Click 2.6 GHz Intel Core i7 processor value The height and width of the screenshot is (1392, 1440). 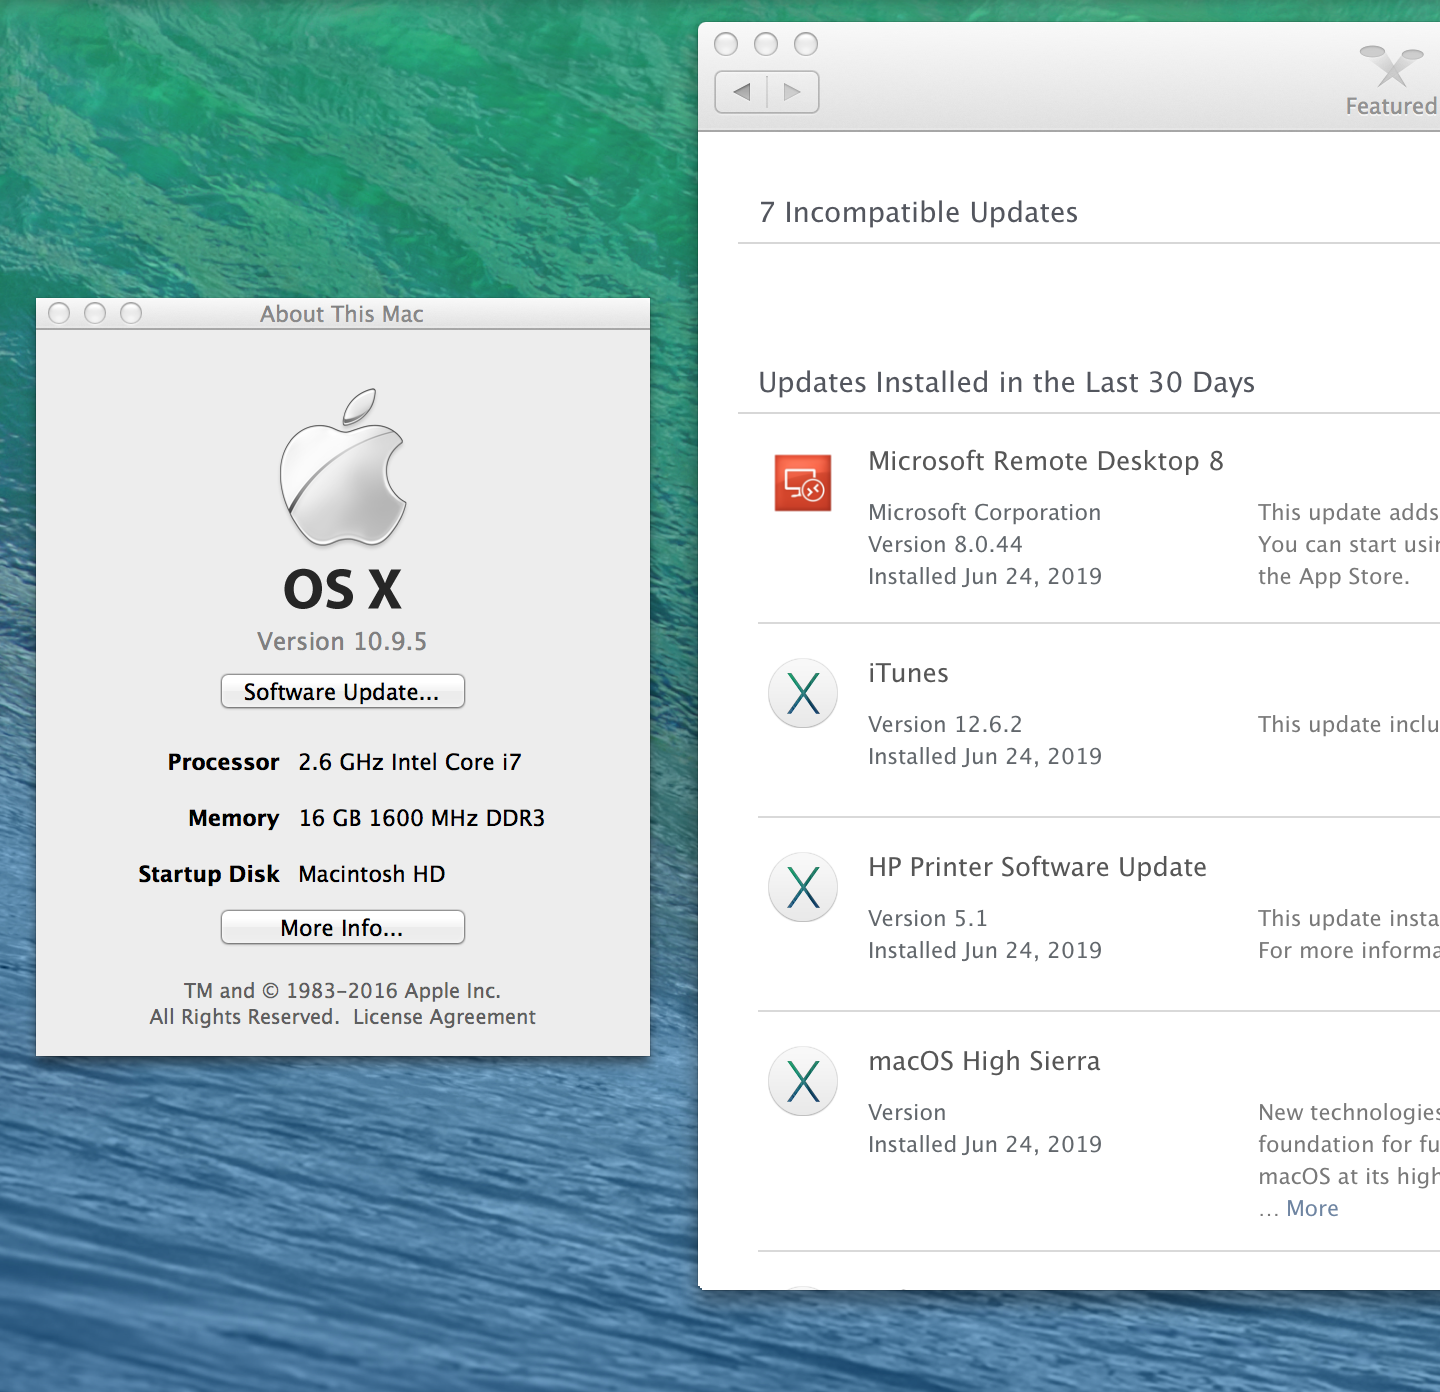(410, 762)
